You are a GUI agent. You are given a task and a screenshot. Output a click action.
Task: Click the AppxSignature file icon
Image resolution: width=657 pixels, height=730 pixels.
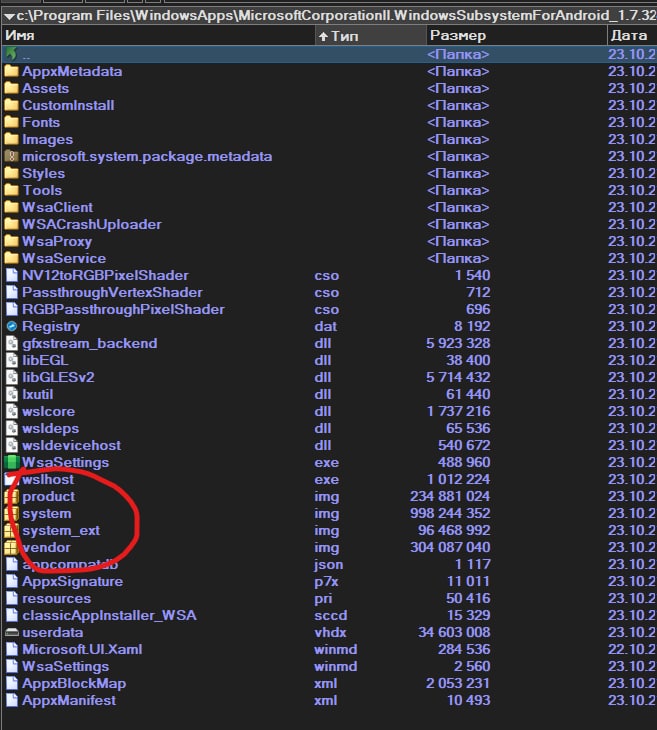(x=12, y=581)
